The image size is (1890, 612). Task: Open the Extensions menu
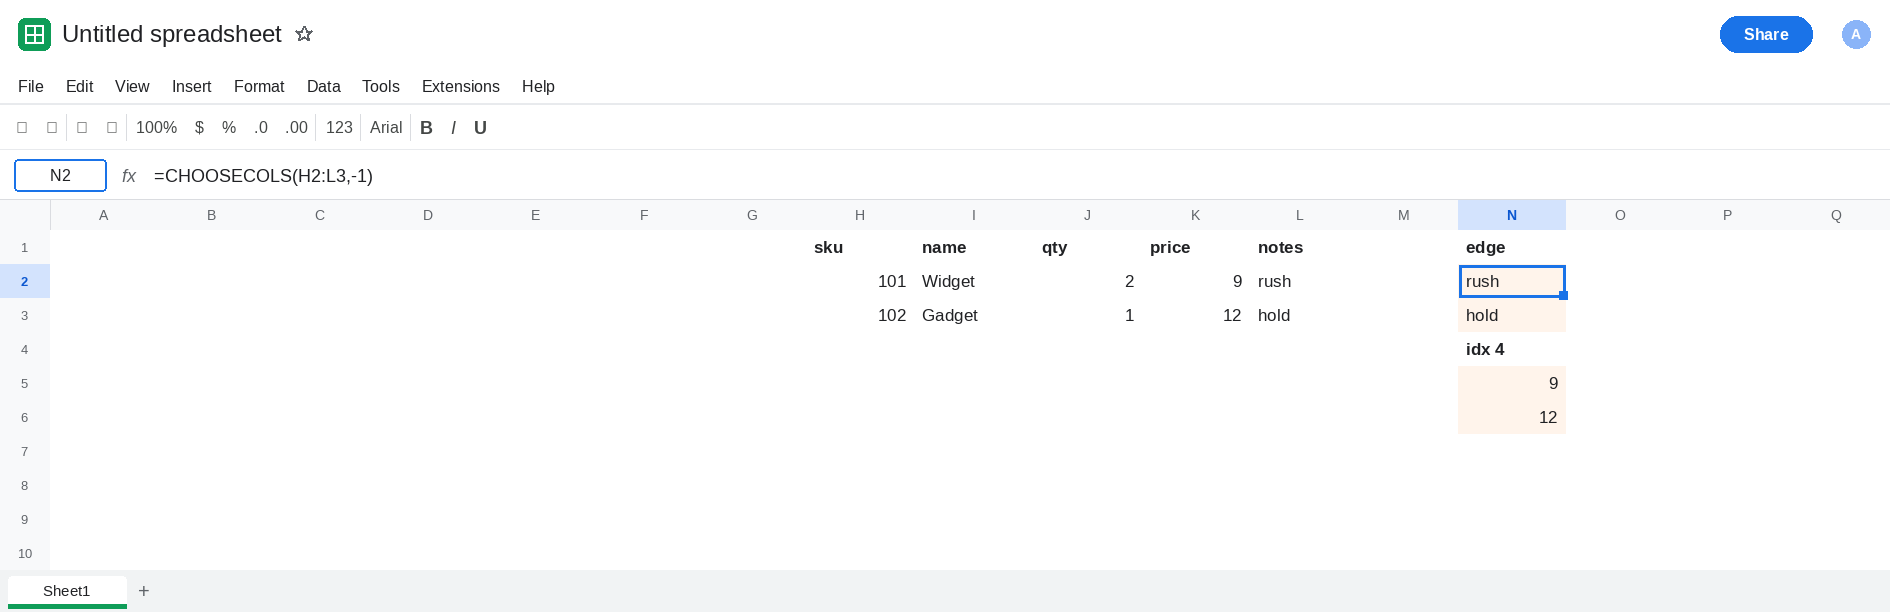pos(461,86)
